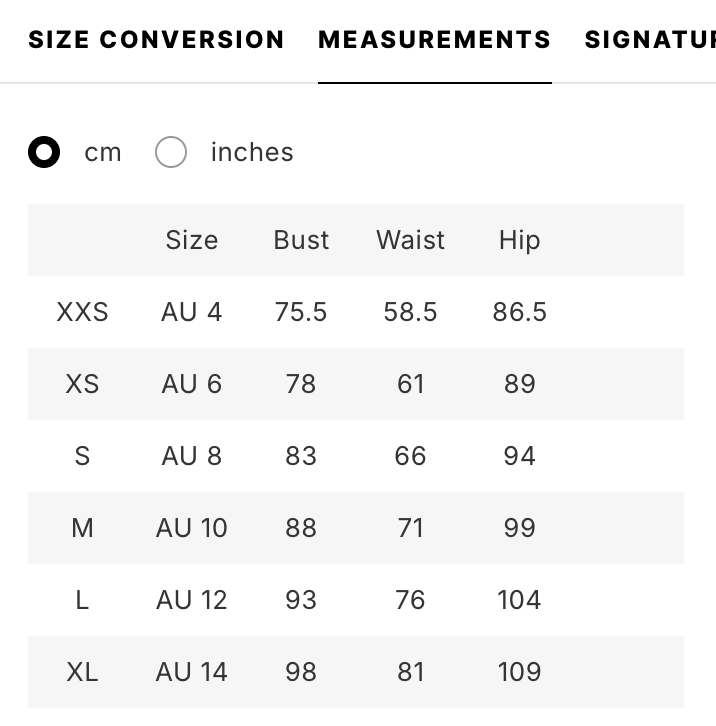716x726 pixels.
Task: Click the Bust column header
Action: pos(301,240)
